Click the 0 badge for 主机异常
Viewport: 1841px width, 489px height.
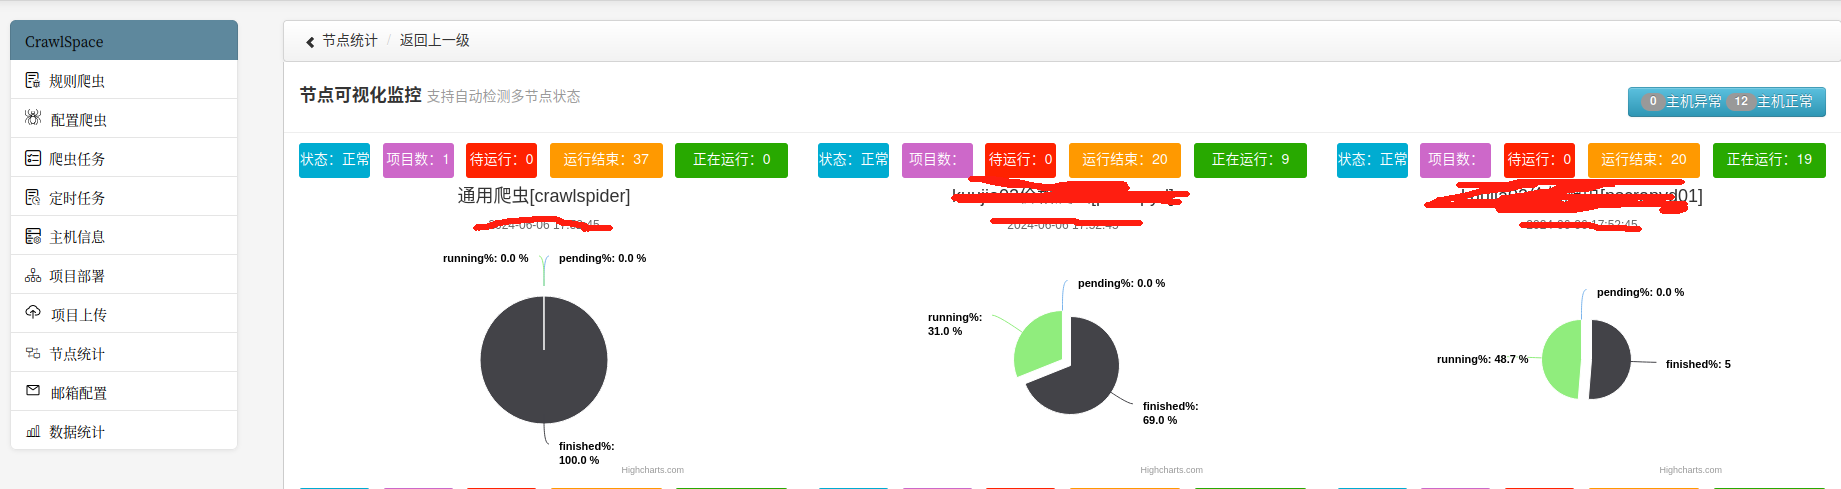1653,102
